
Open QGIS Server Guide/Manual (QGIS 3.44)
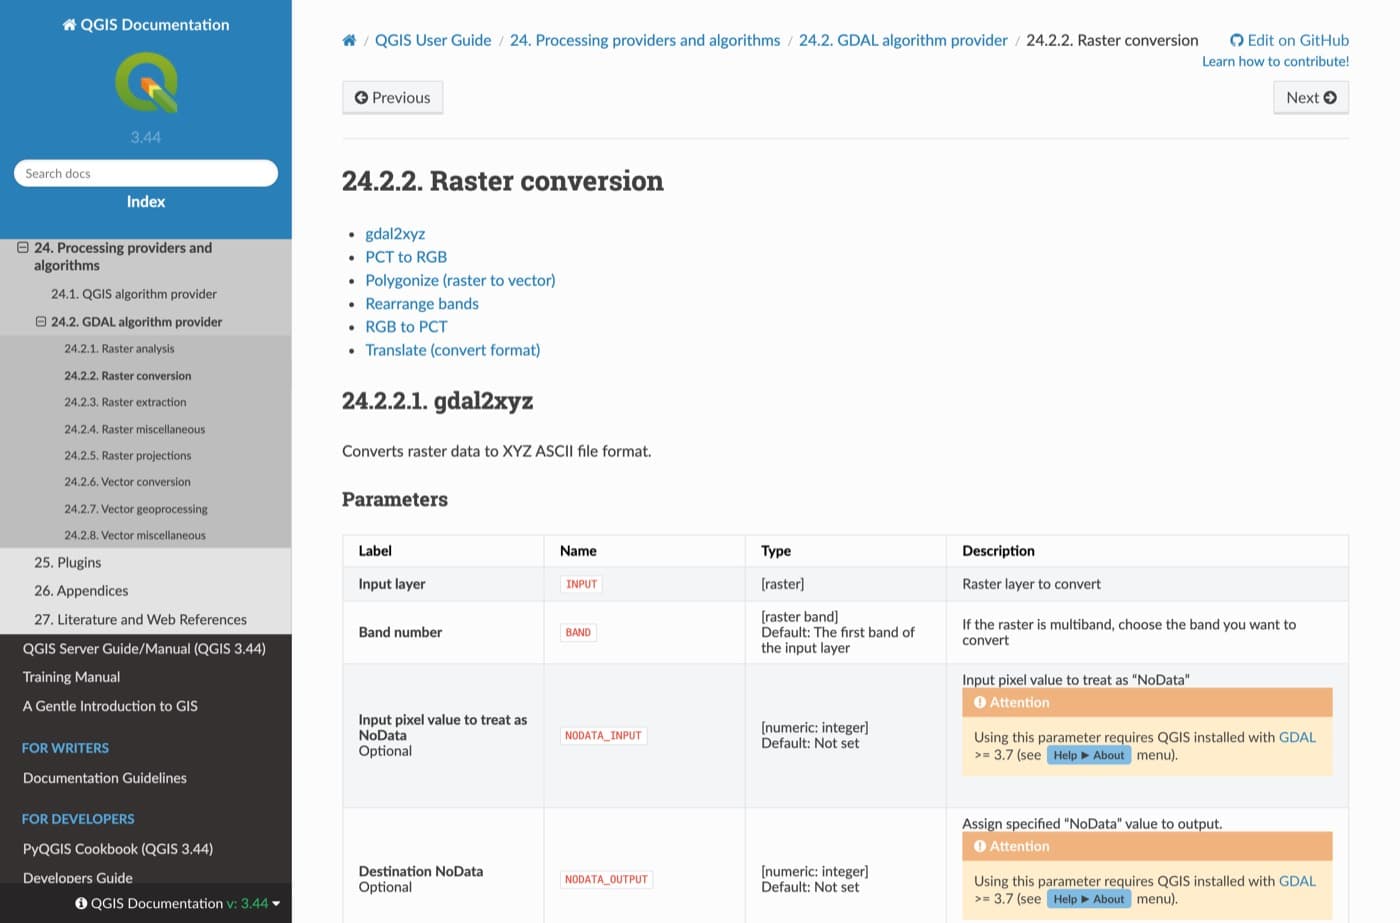pos(144,649)
